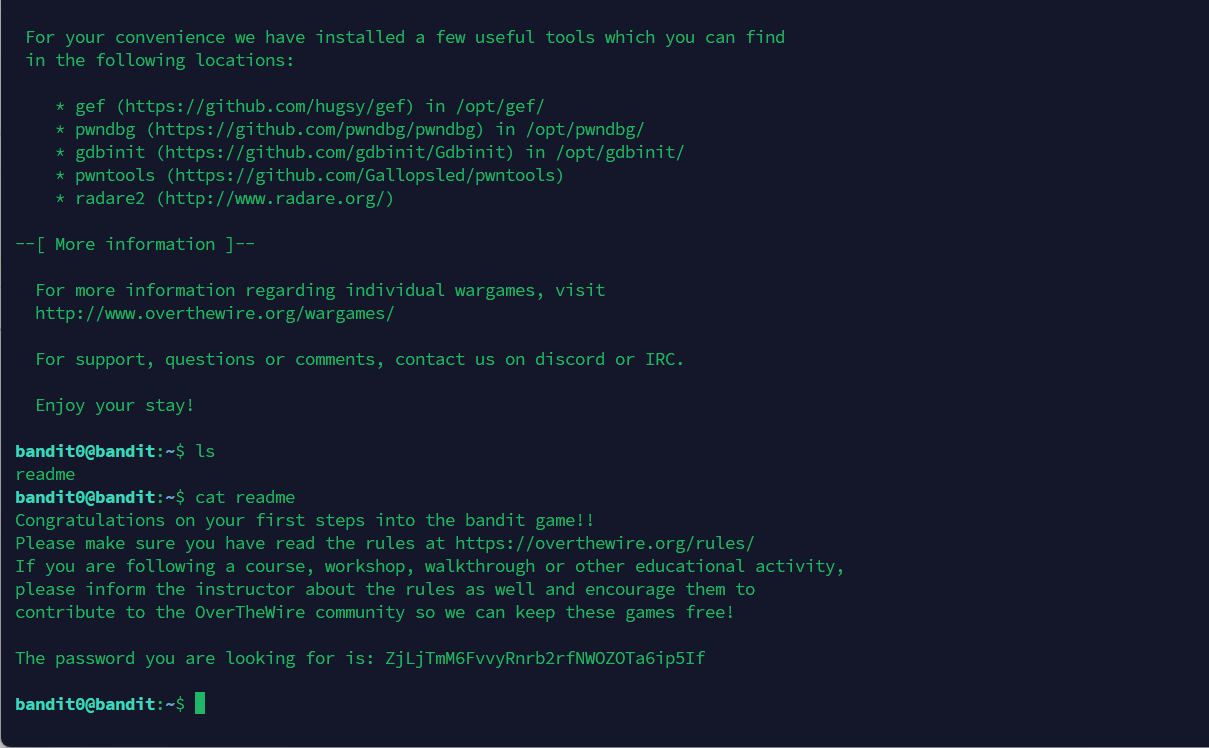Image resolution: width=1209 pixels, height=748 pixels.
Task: Click the green terminal cursor block
Action: (200, 703)
